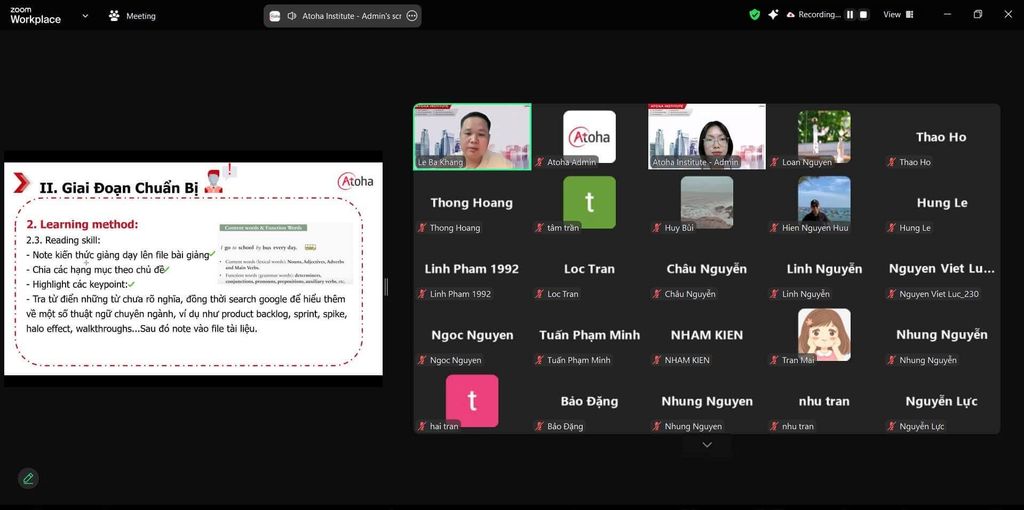Expand next page of participants chevron
Screen dimensions: 1024x510
click(707, 445)
